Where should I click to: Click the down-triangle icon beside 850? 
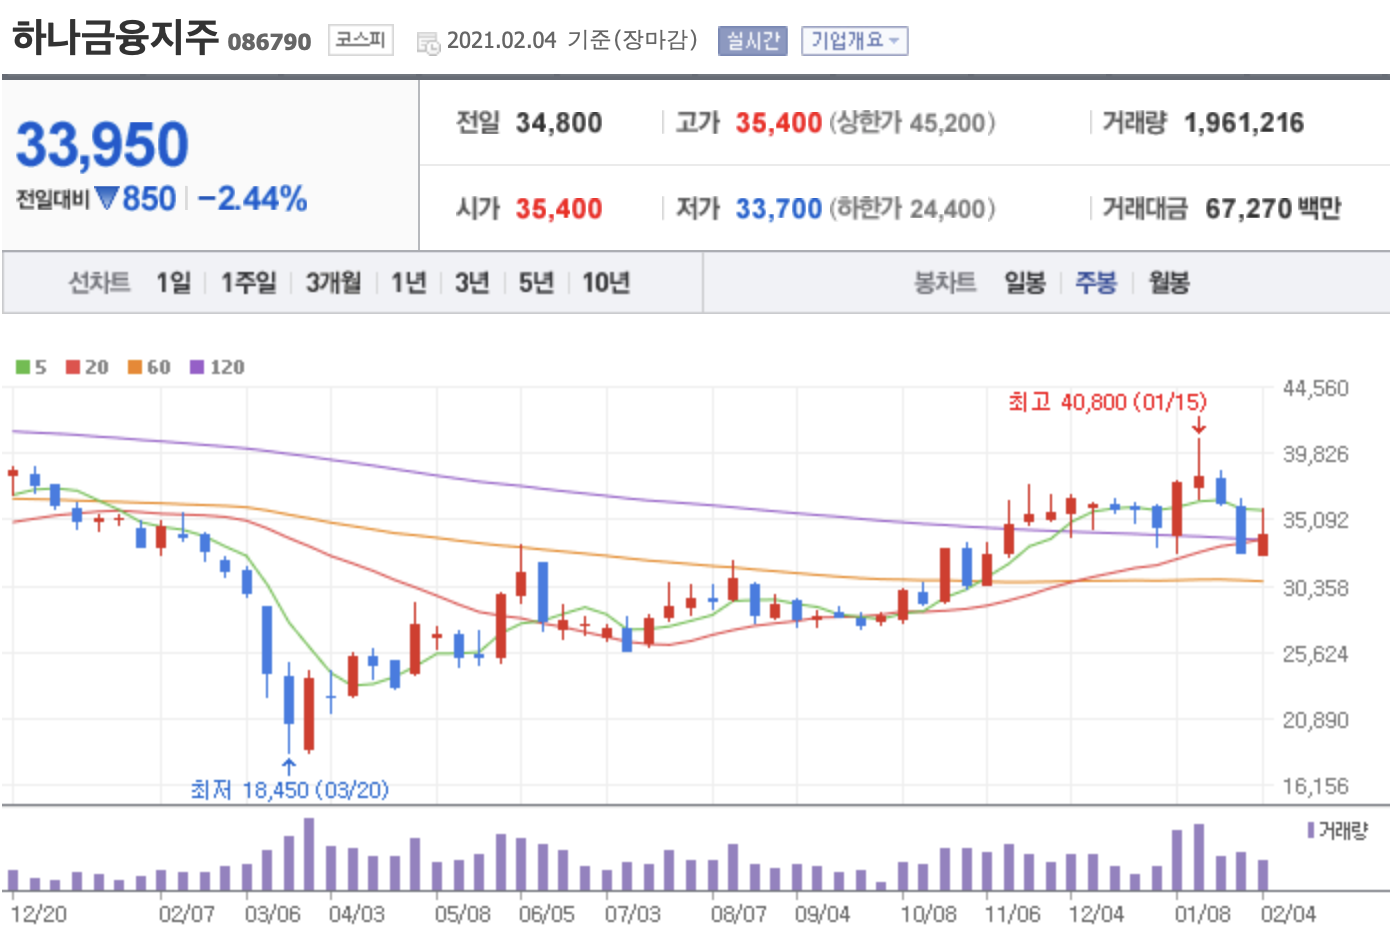[107, 199]
